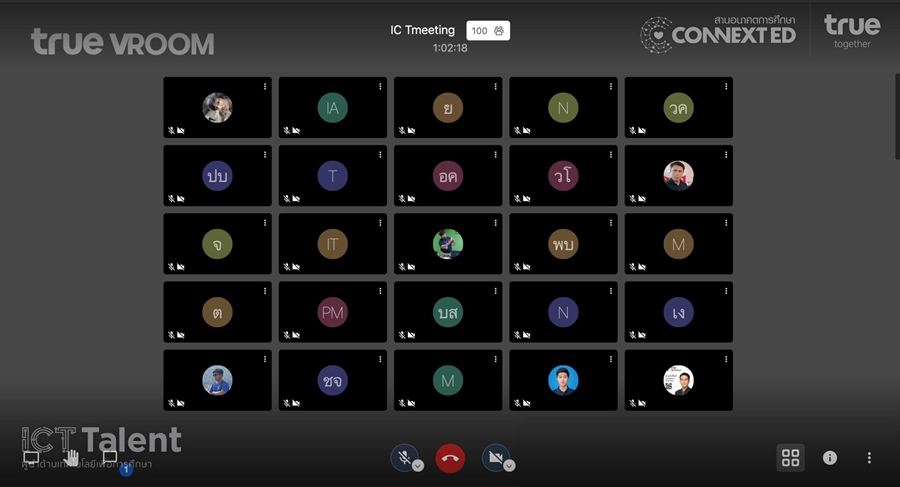
Task: Switch to grid tile view layout
Action: [x=790, y=458]
